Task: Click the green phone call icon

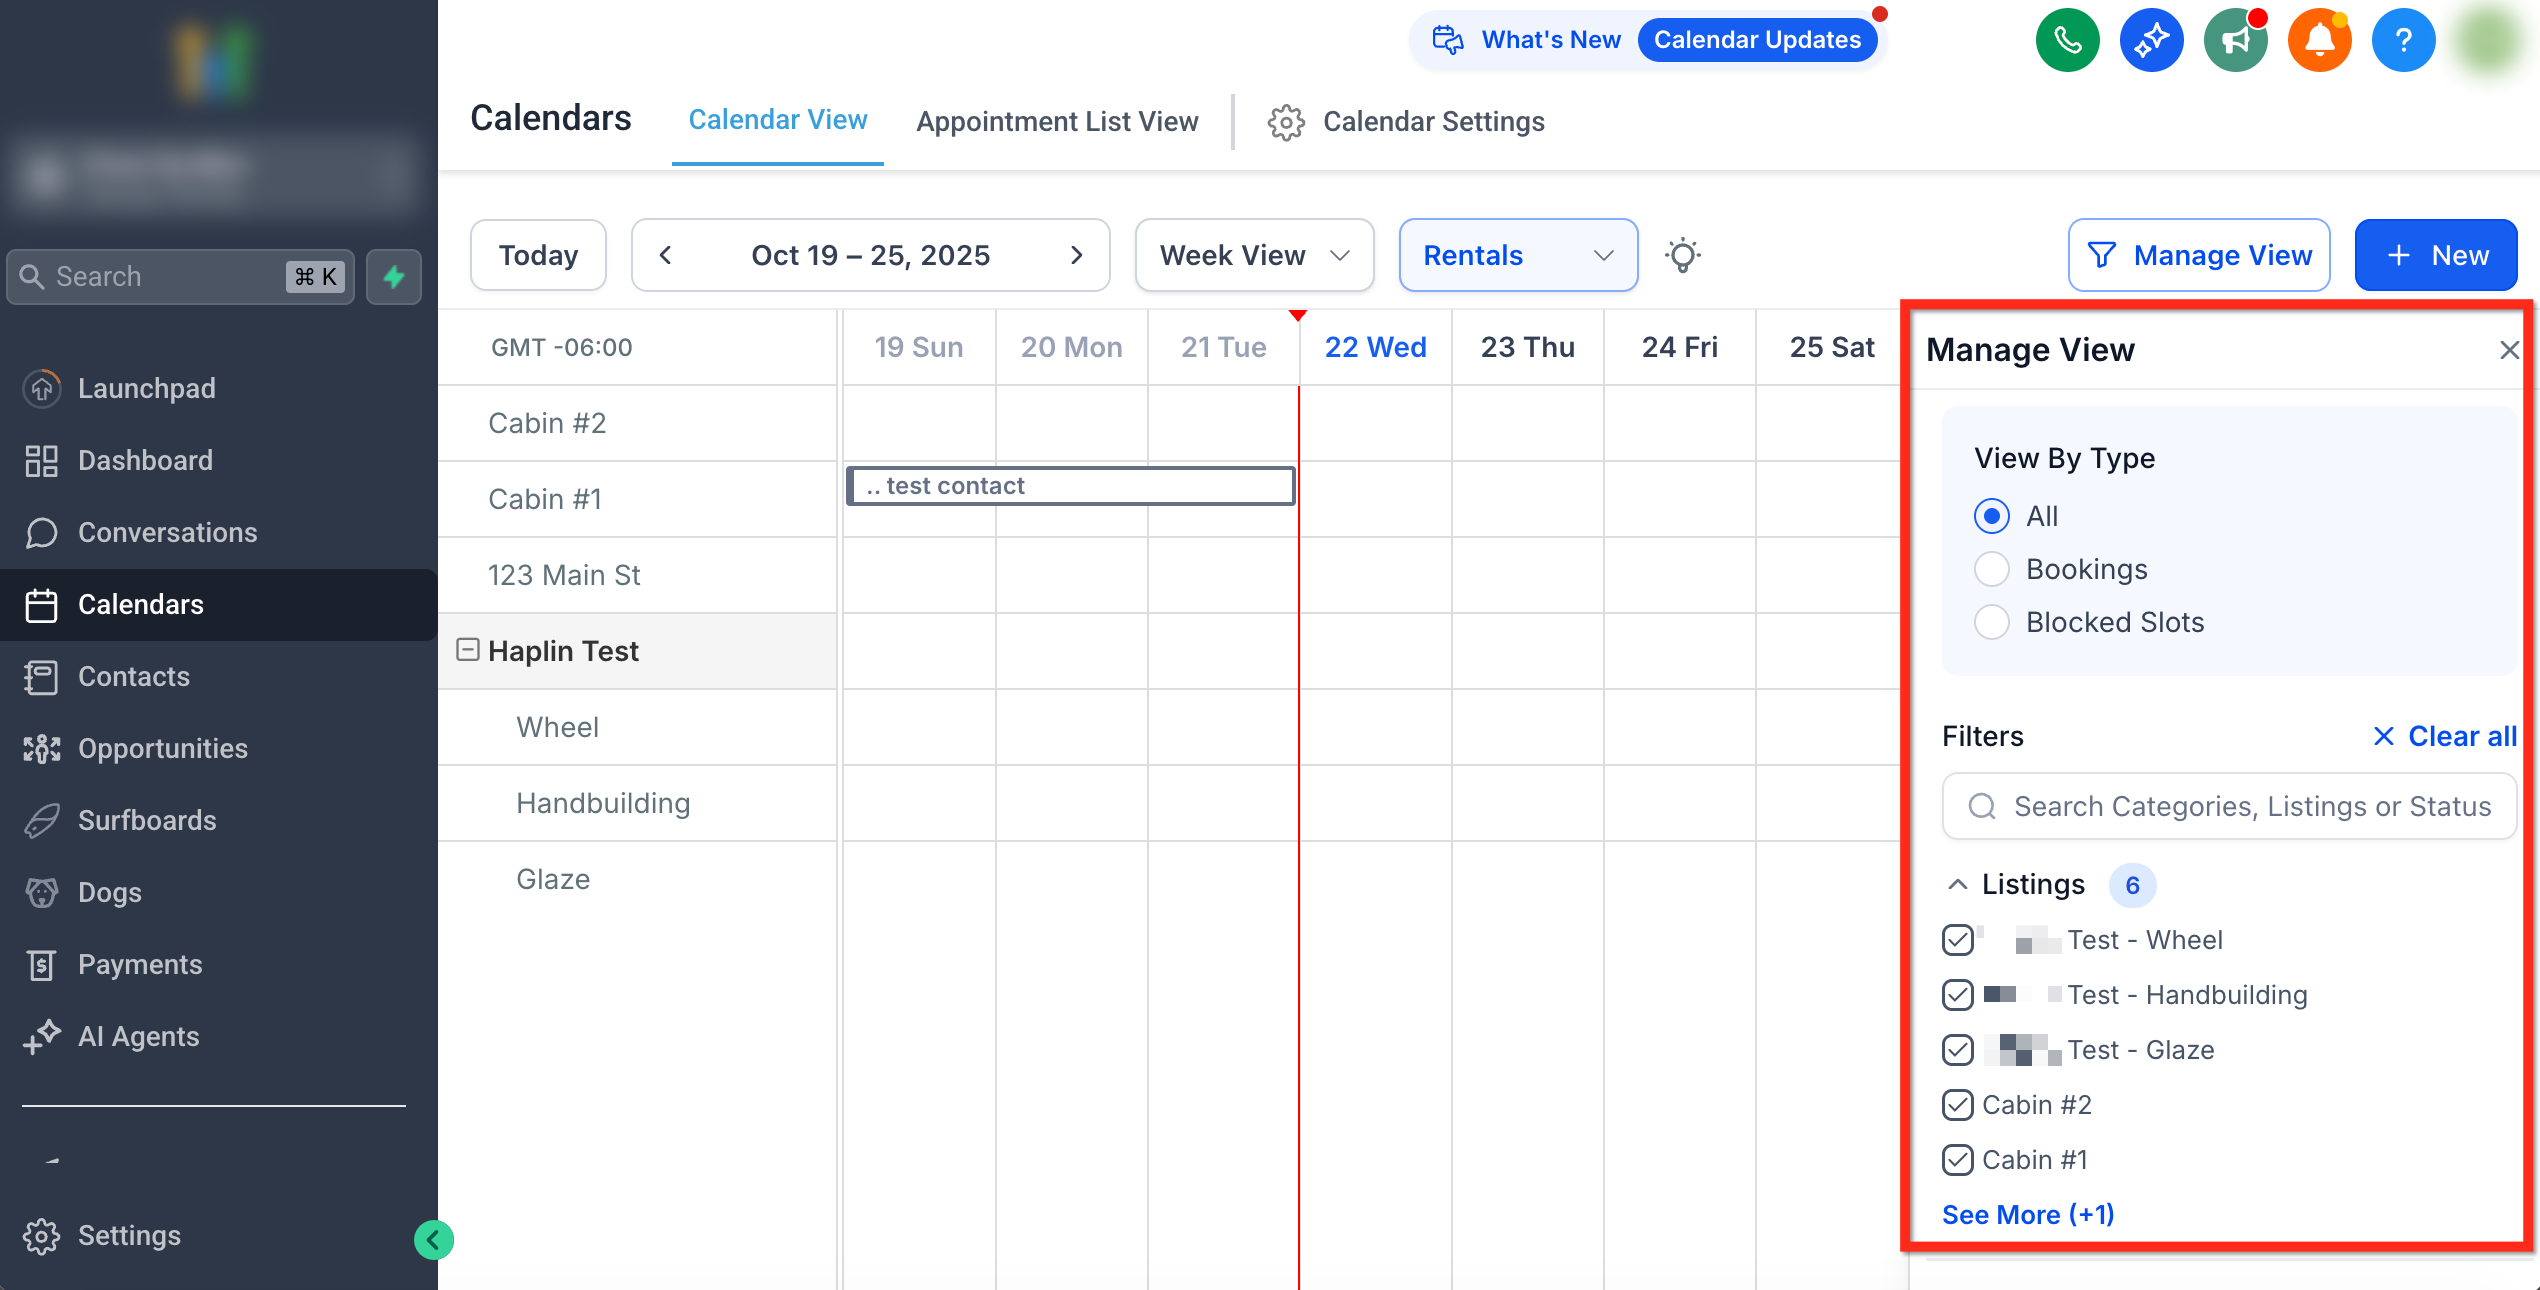Action: (2067, 40)
